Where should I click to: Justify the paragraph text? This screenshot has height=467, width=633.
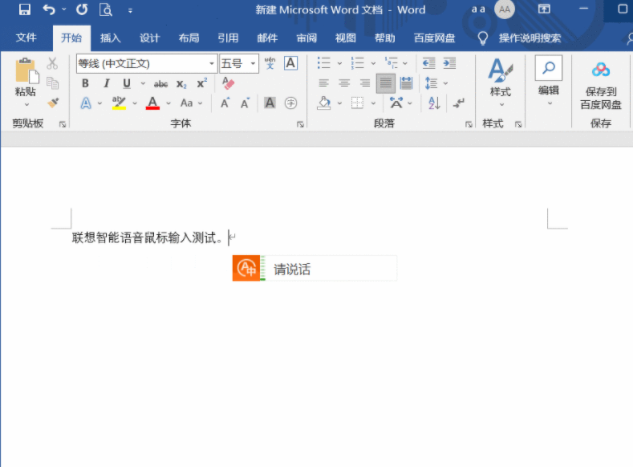[386, 83]
